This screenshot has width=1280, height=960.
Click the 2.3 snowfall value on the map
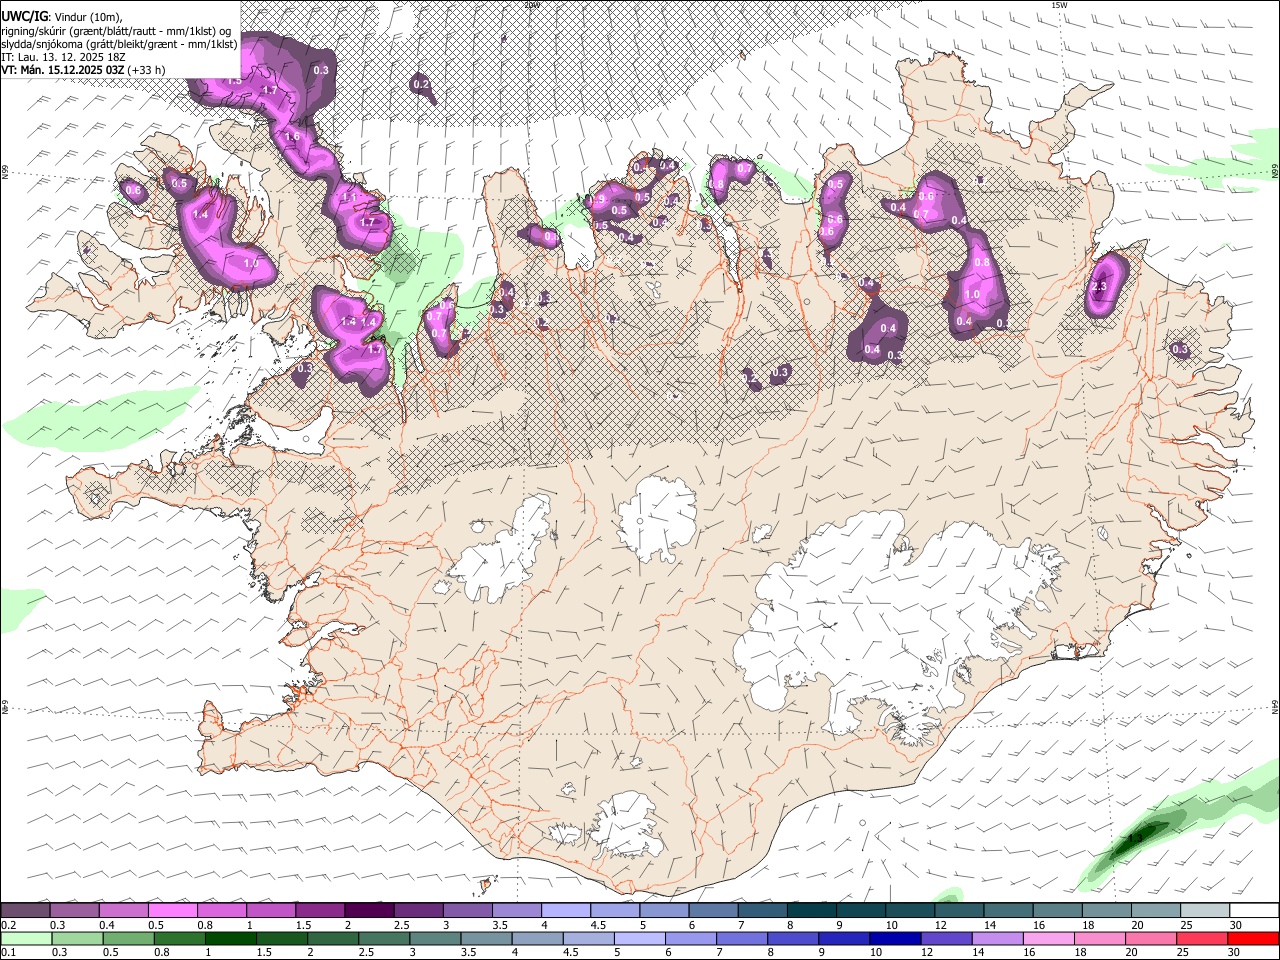point(1099,287)
